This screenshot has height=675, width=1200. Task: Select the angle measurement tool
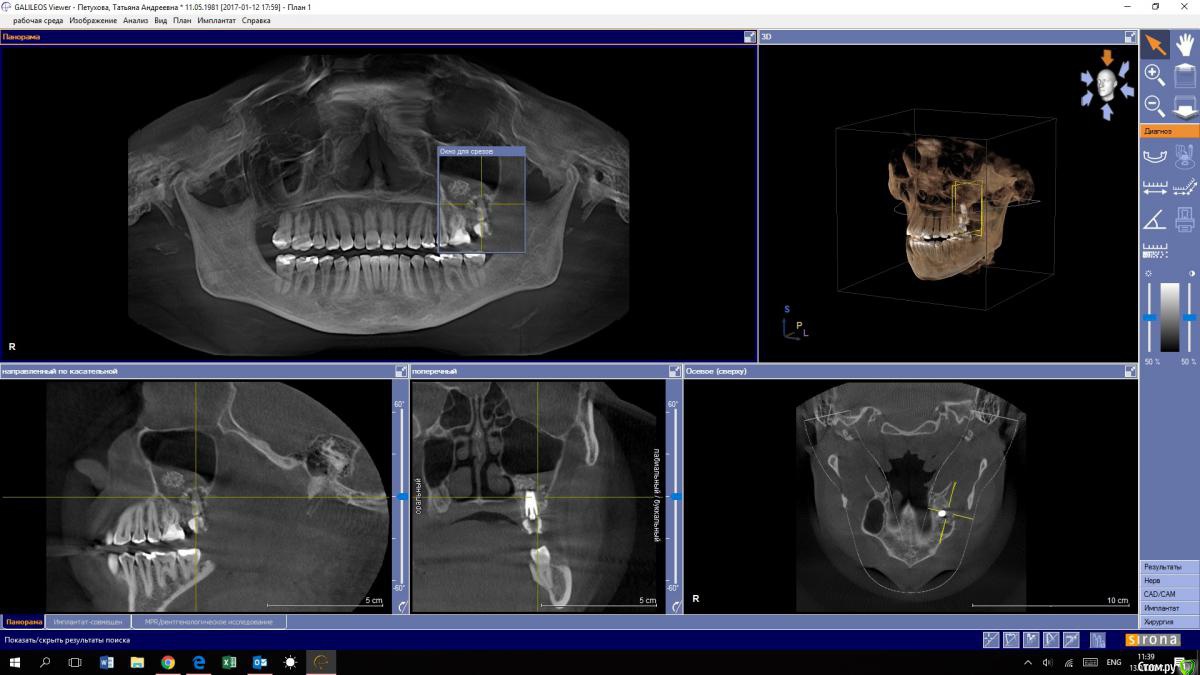(1154, 219)
